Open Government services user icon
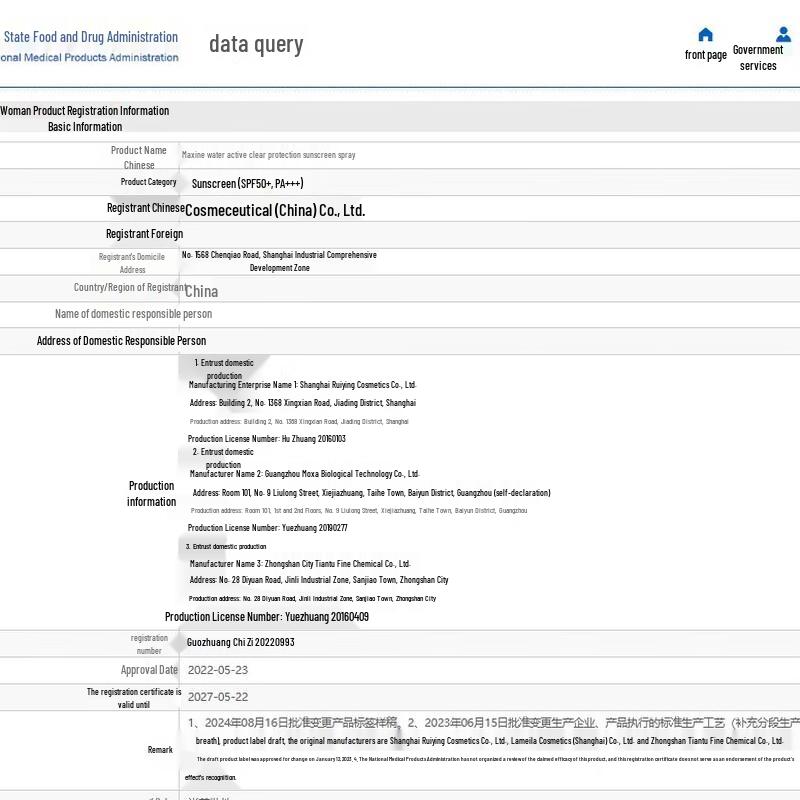 tap(783, 34)
